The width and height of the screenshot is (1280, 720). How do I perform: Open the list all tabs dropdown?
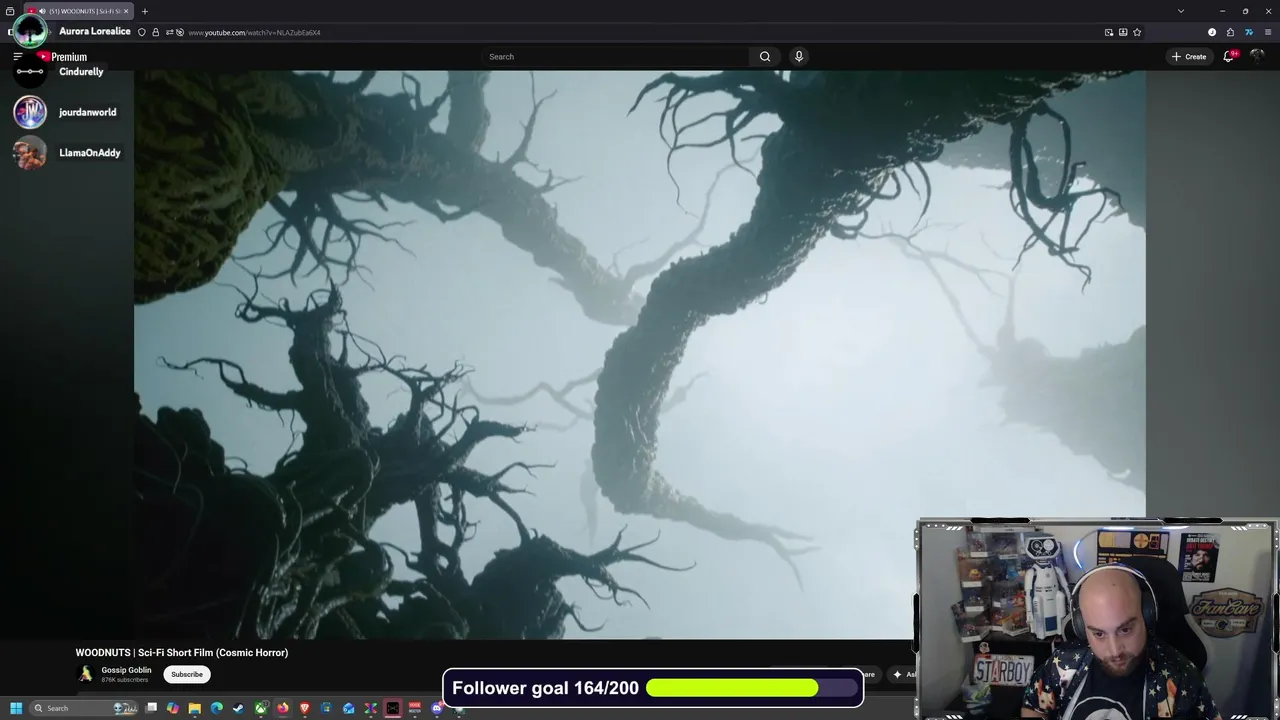pyautogui.click(x=1181, y=11)
